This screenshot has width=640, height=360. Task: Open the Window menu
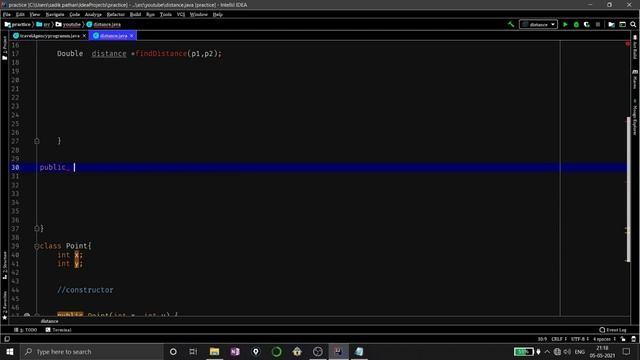click(x=199, y=14)
